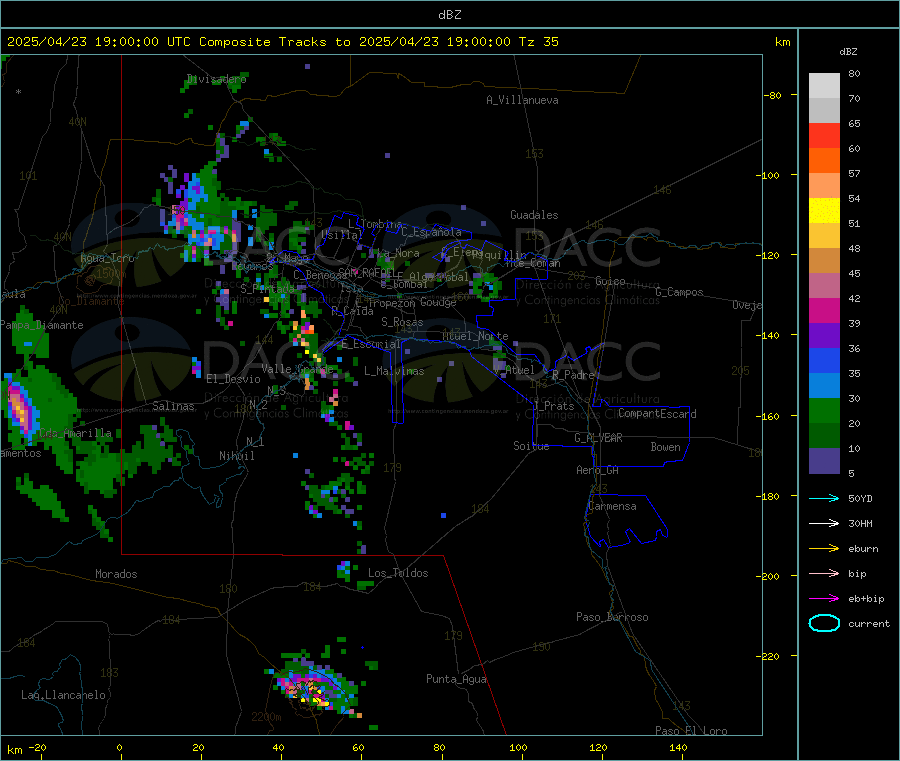Click the Salinas map label
The height and width of the screenshot is (761, 900).
click(173, 406)
